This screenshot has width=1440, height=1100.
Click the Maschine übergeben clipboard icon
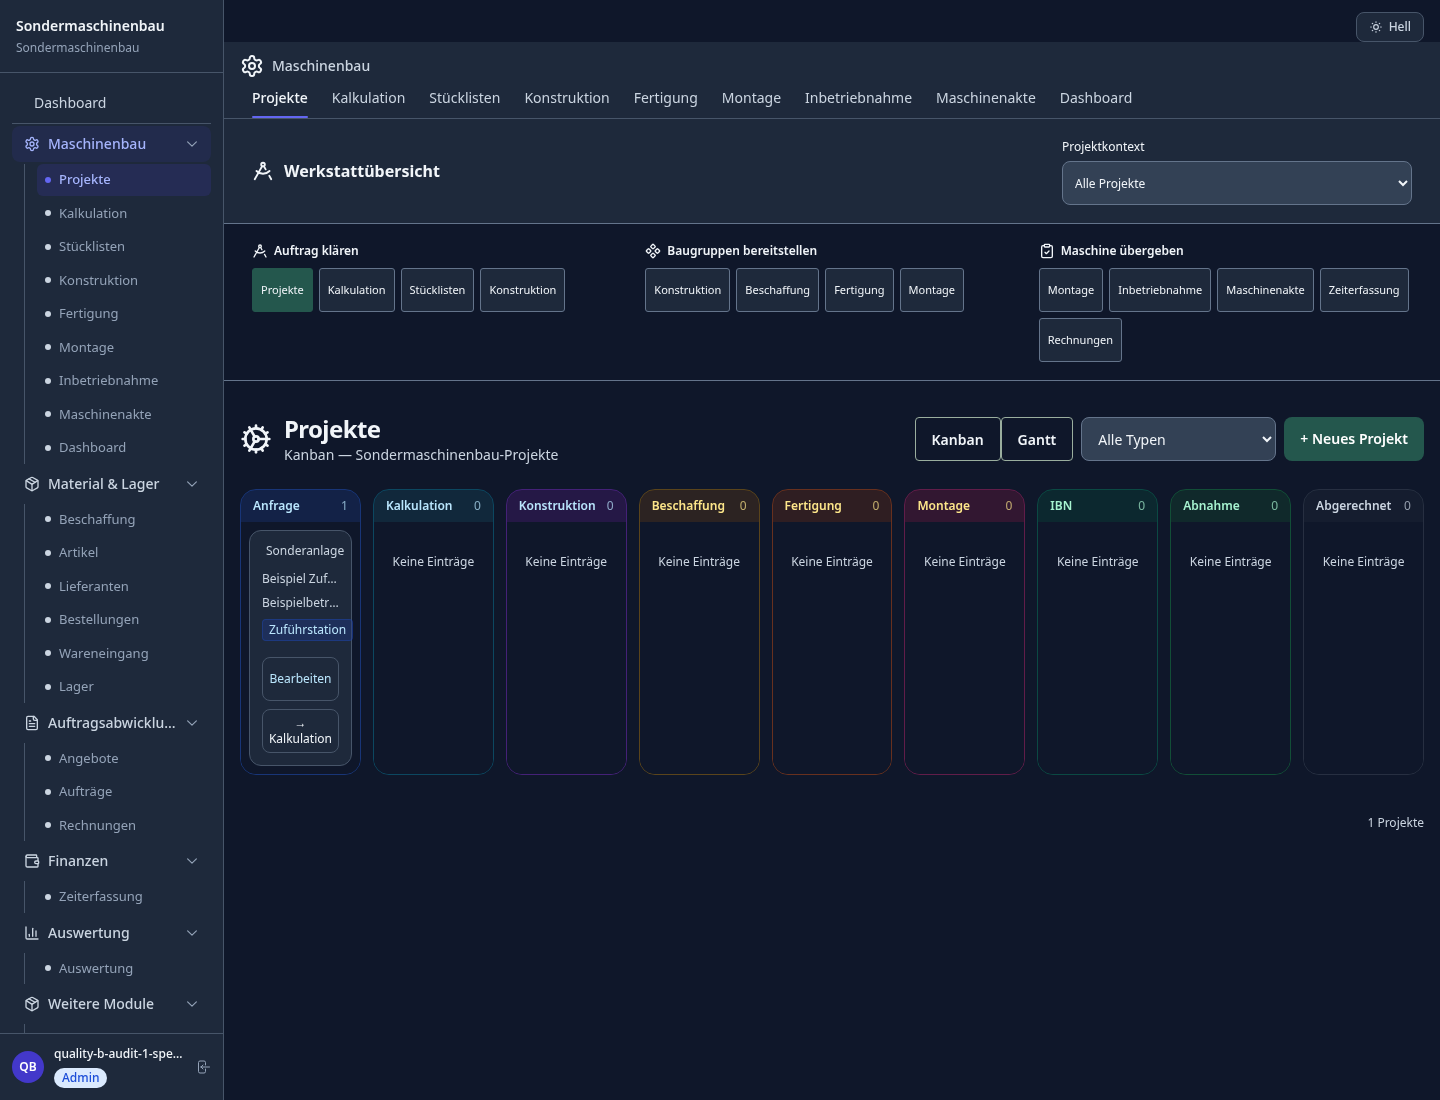(x=1047, y=251)
